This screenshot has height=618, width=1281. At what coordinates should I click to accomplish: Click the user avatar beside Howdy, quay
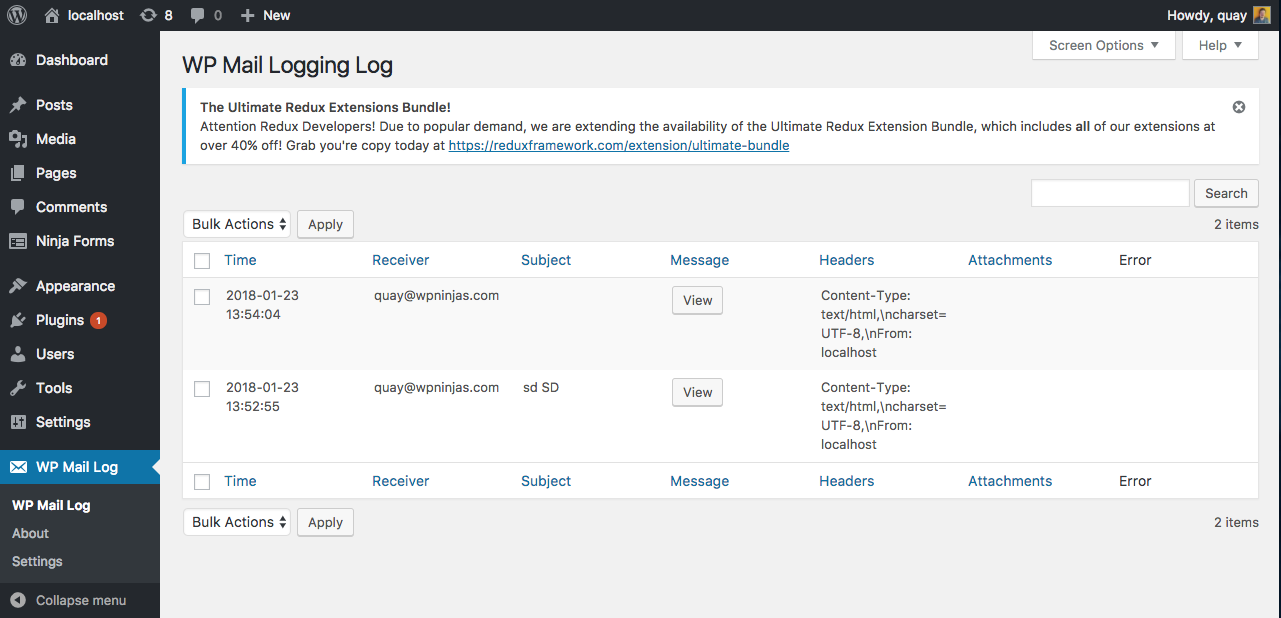pyautogui.click(x=1262, y=15)
